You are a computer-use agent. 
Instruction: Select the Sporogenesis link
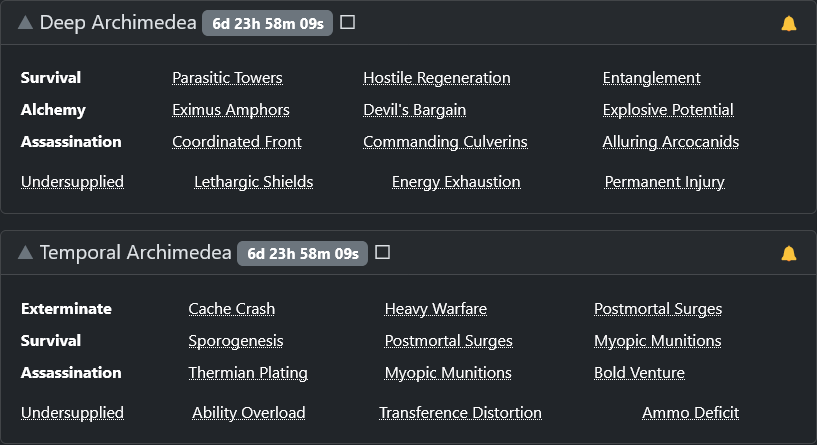tap(236, 341)
